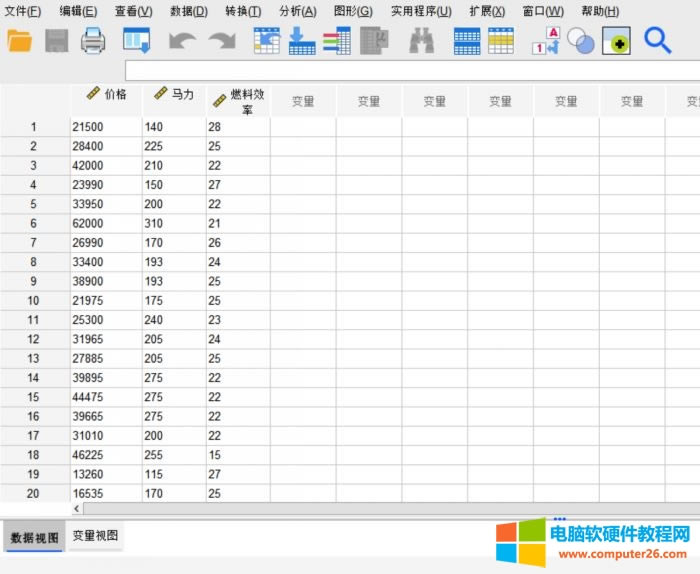
Task: Click price cell 26990 in row 7
Action: [x=106, y=242]
